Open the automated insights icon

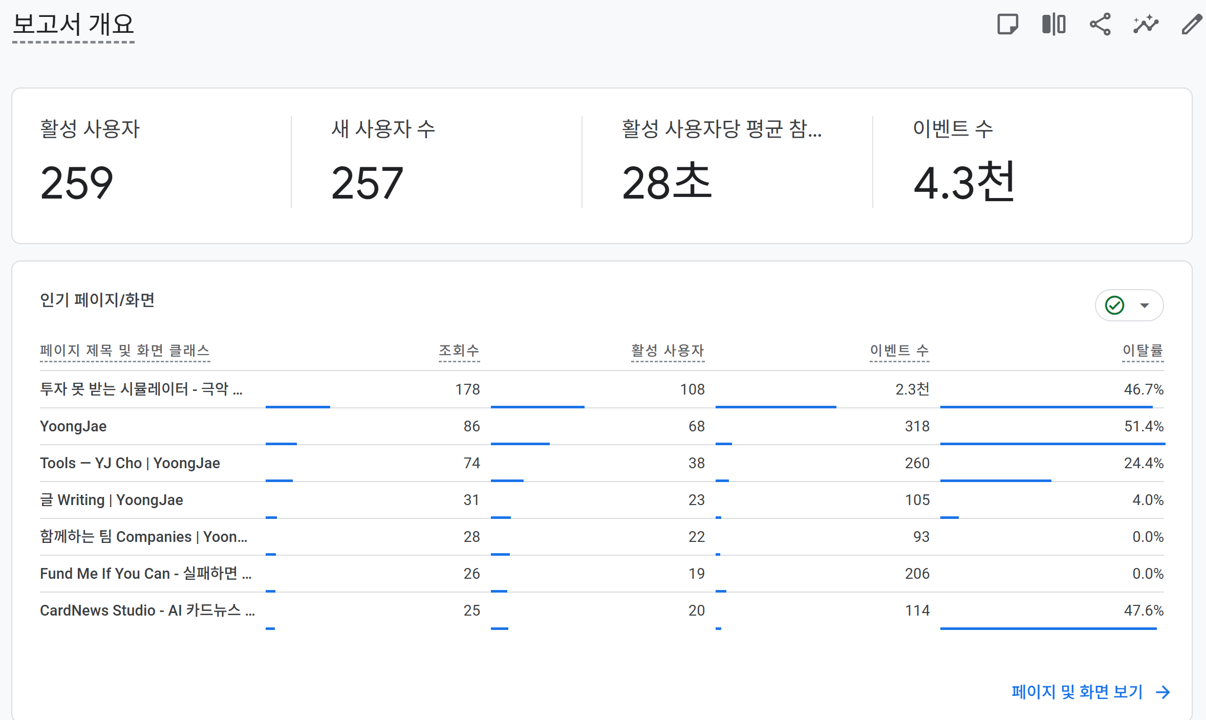click(x=1145, y=23)
